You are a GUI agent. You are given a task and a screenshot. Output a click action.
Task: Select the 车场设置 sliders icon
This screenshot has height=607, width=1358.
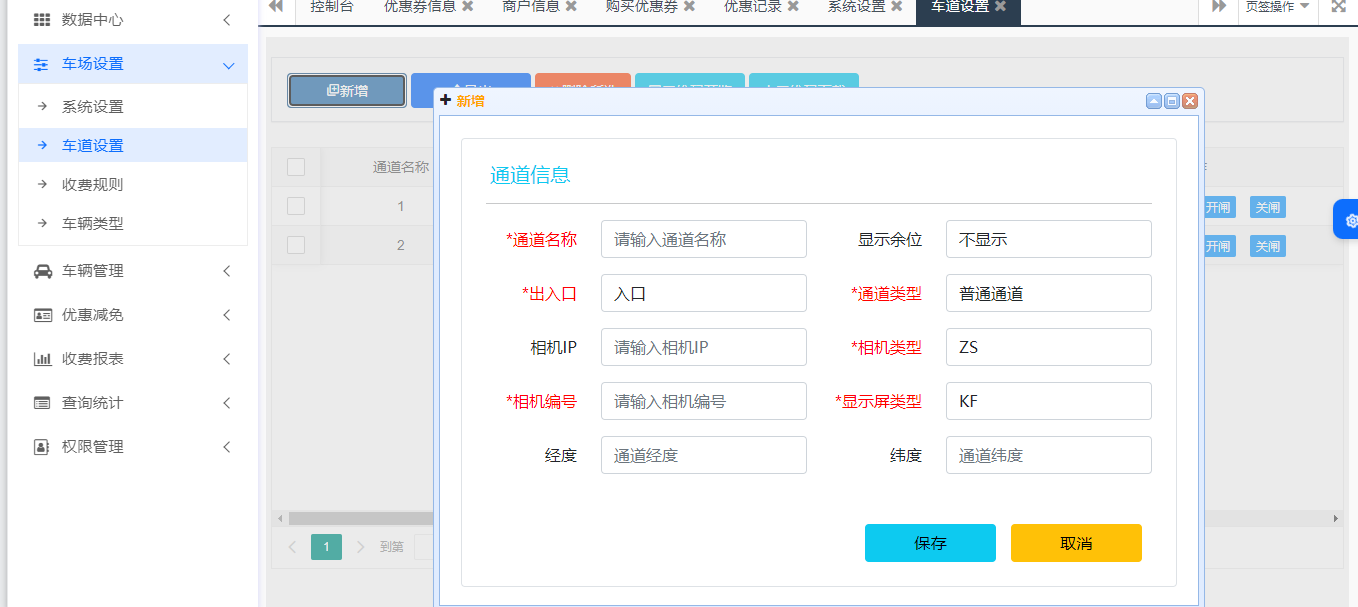[40, 63]
